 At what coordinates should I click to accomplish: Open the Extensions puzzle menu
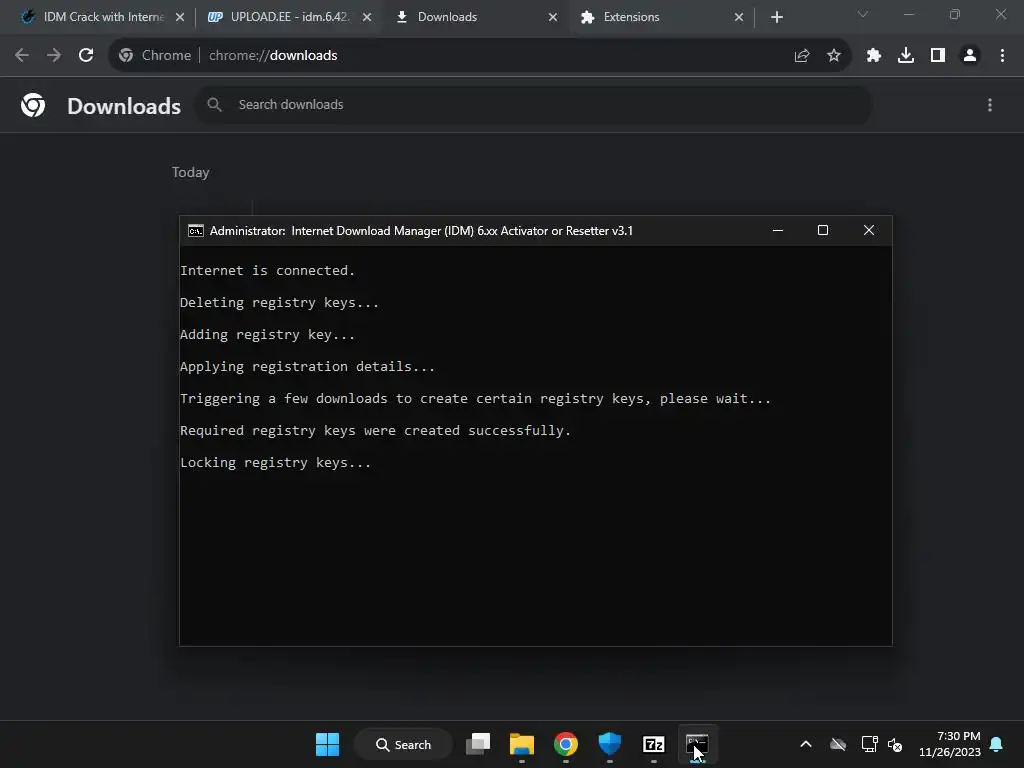(x=874, y=56)
